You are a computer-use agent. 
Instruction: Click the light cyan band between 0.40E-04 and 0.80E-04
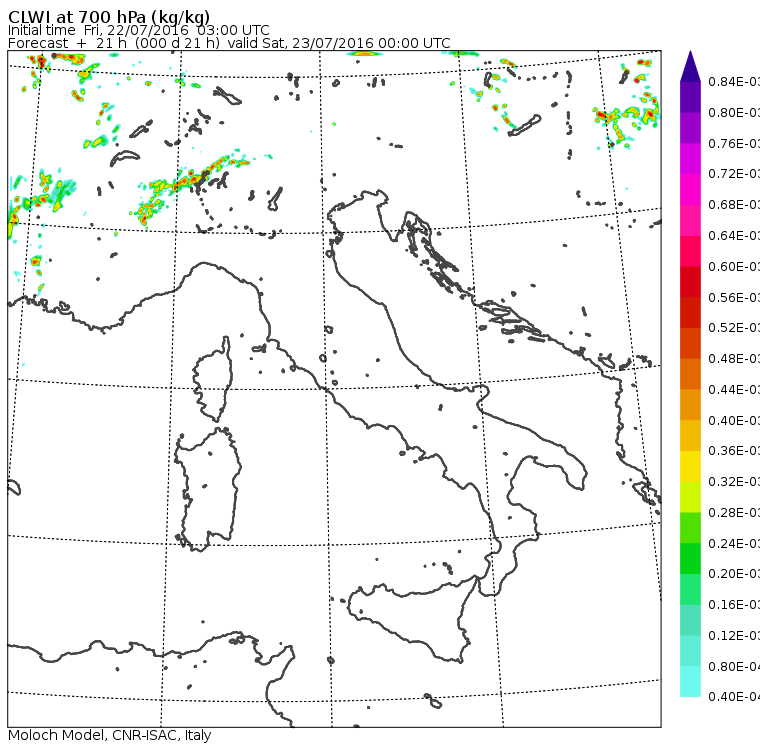[x=690, y=681]
